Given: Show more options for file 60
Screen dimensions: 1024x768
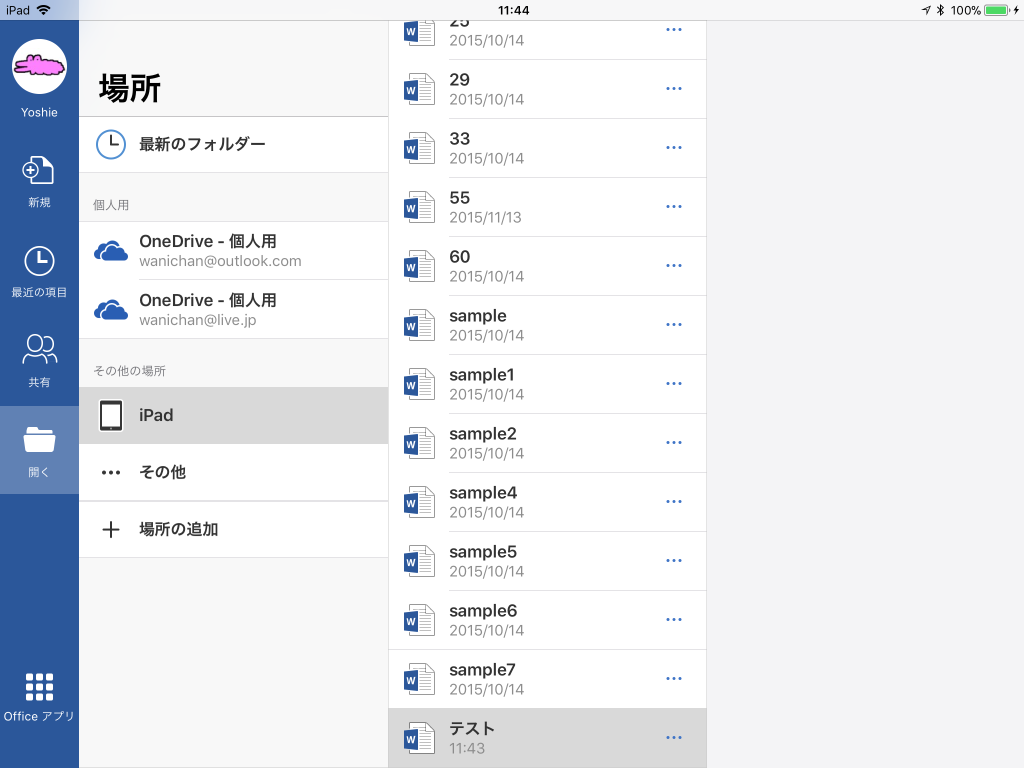Looking at the screenshot, I should pos(674,266).
